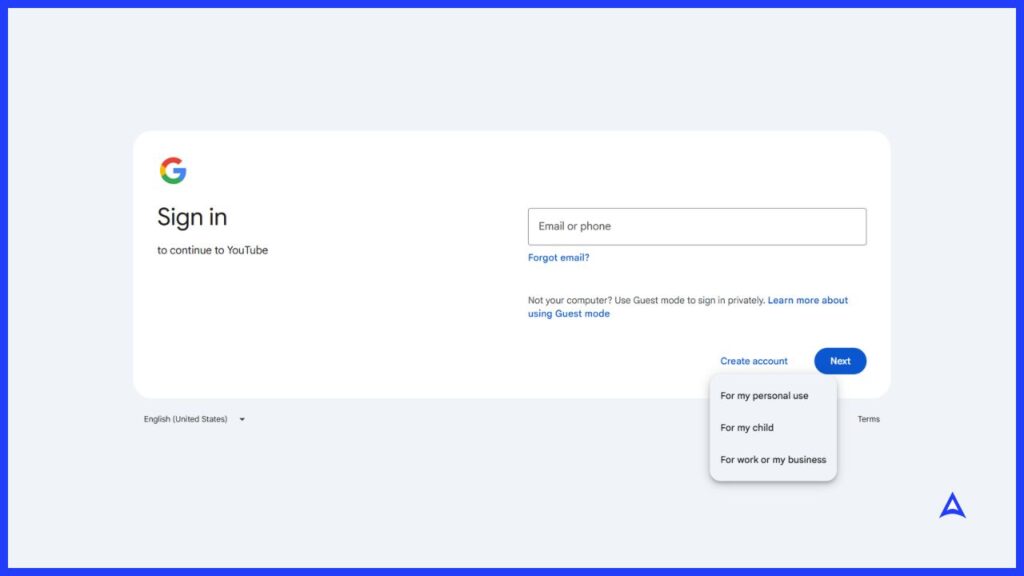Choose For my personal use
This screenshot has width=1024, height=576.
click(764, 396)
